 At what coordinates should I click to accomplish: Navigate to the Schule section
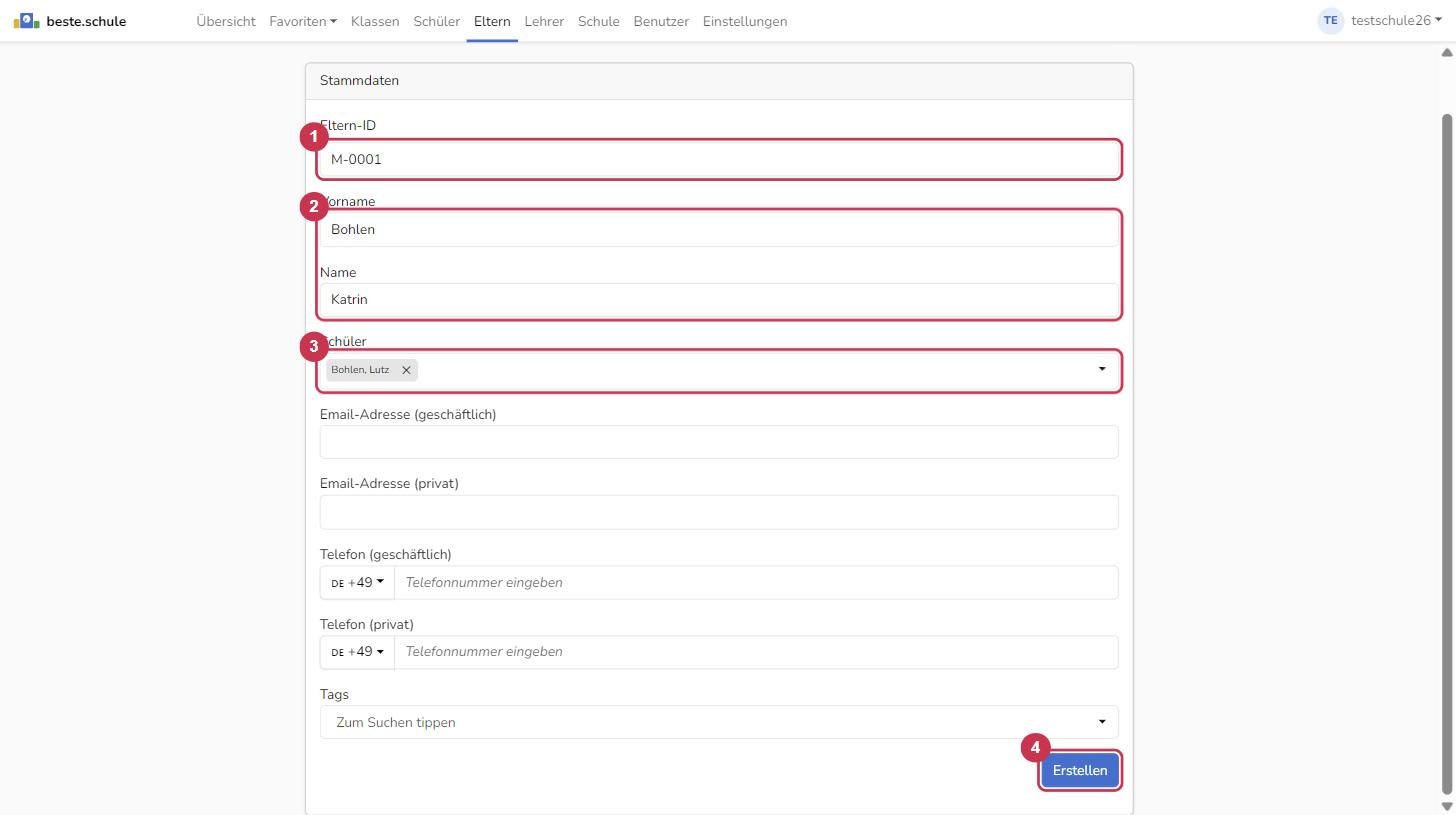click(599, 21)
